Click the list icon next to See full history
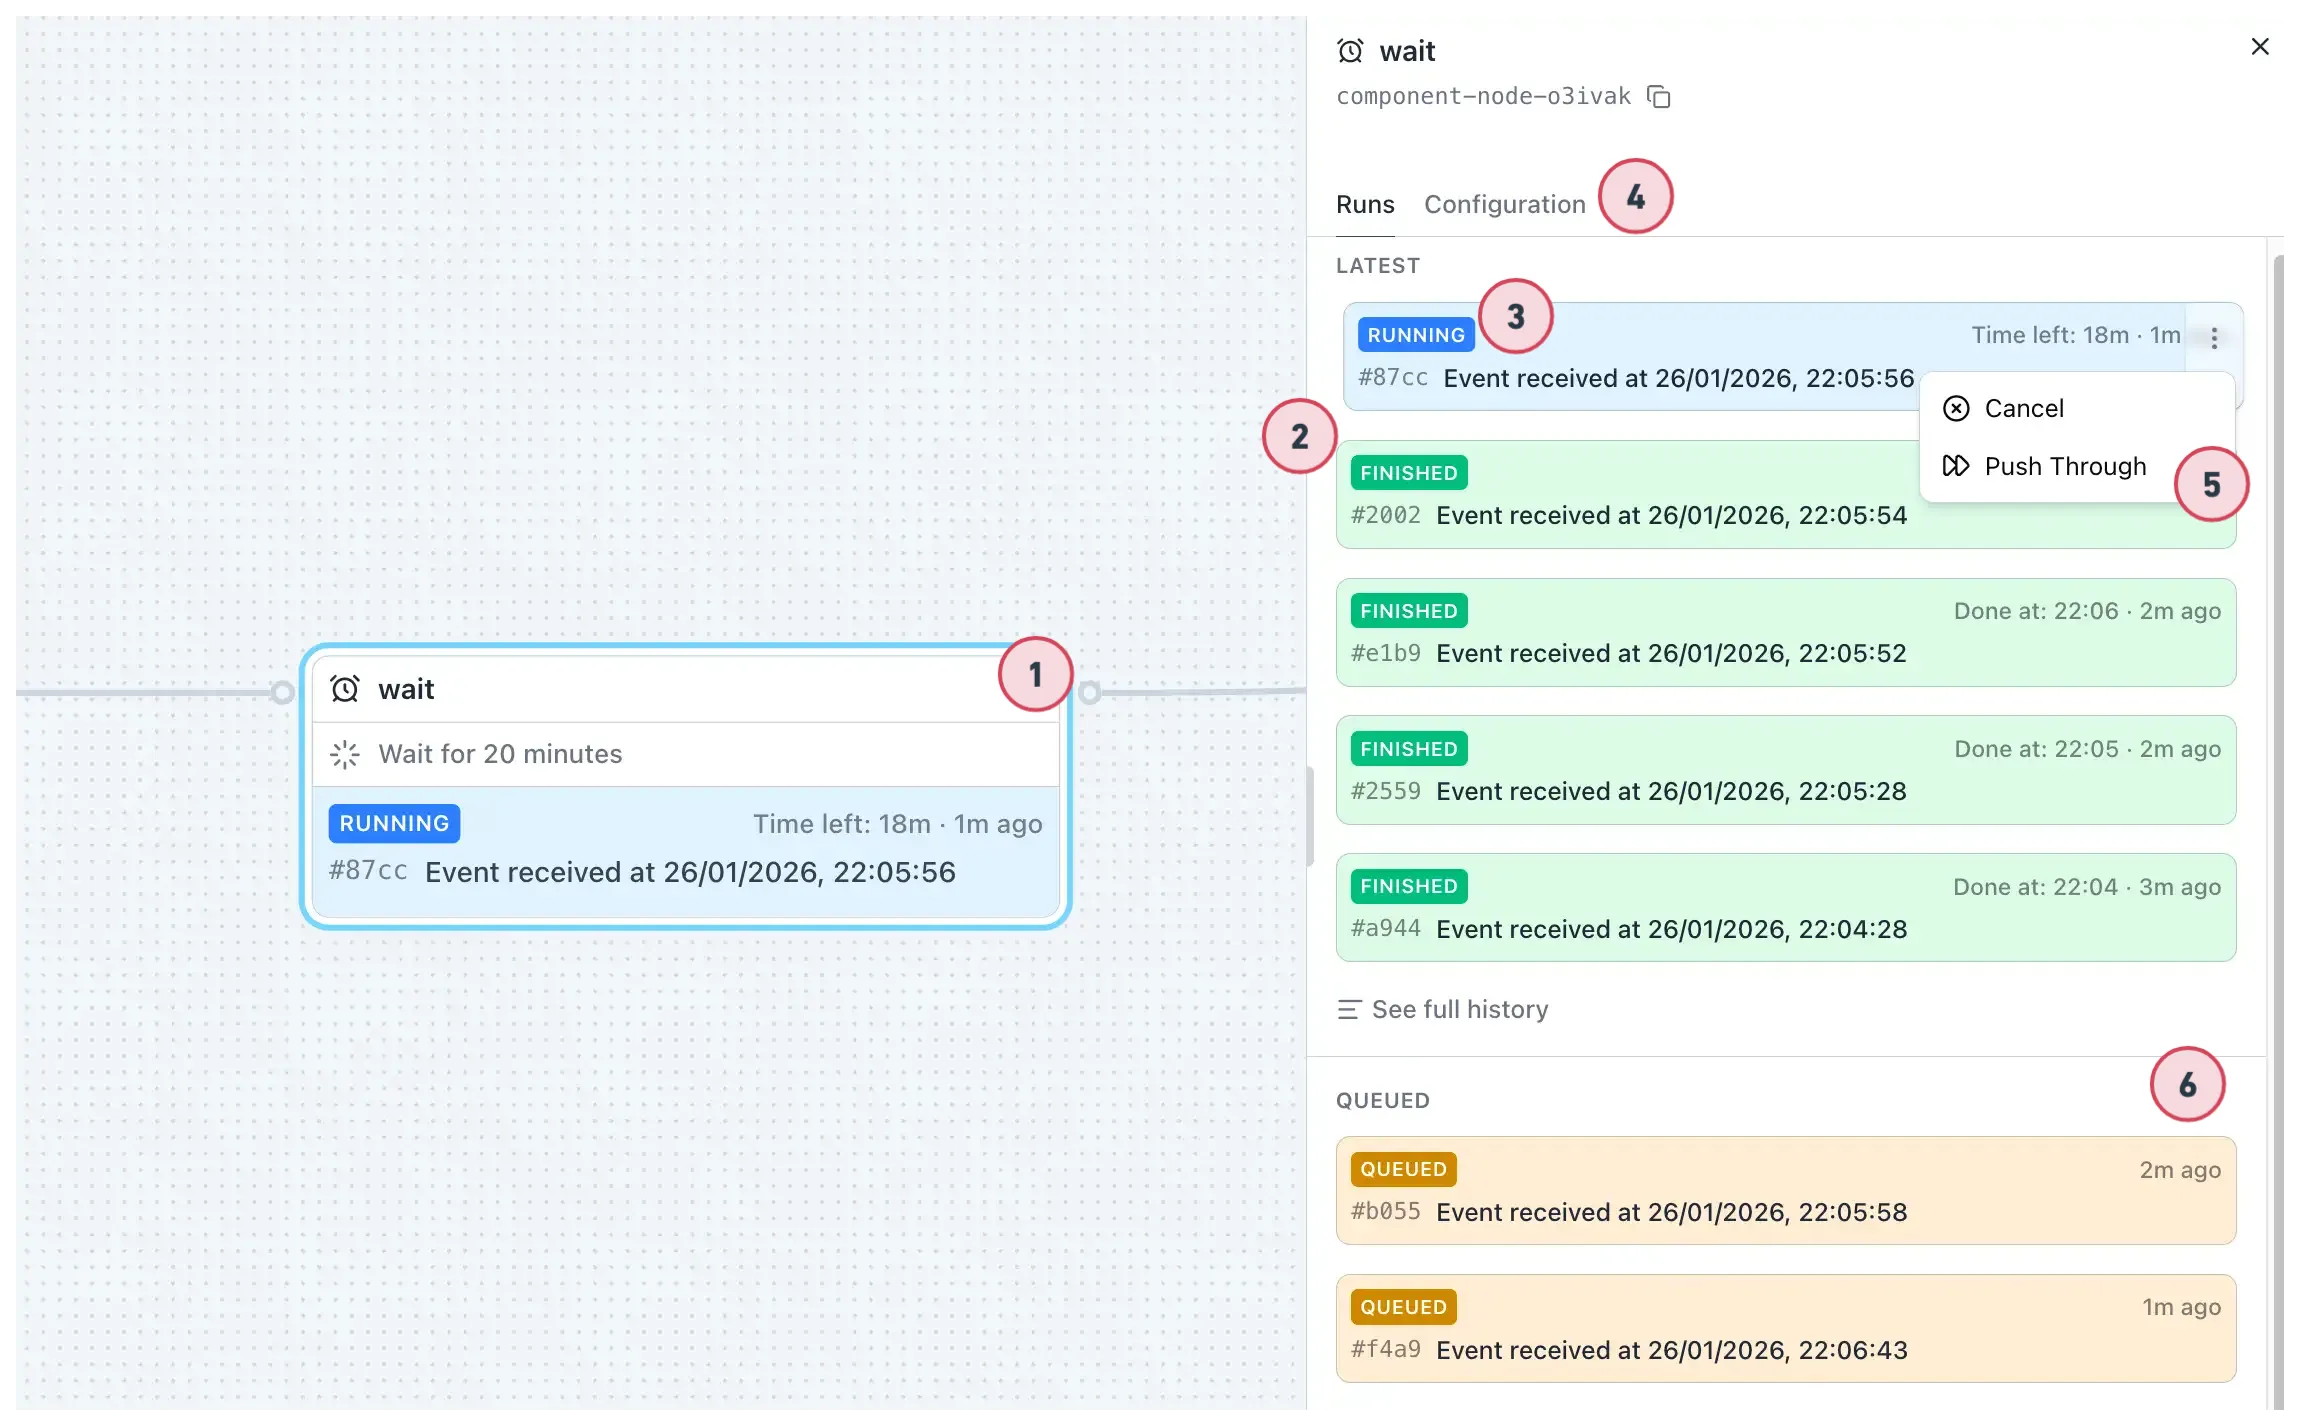The image size is (2300, 1426). [1349, 1009]
